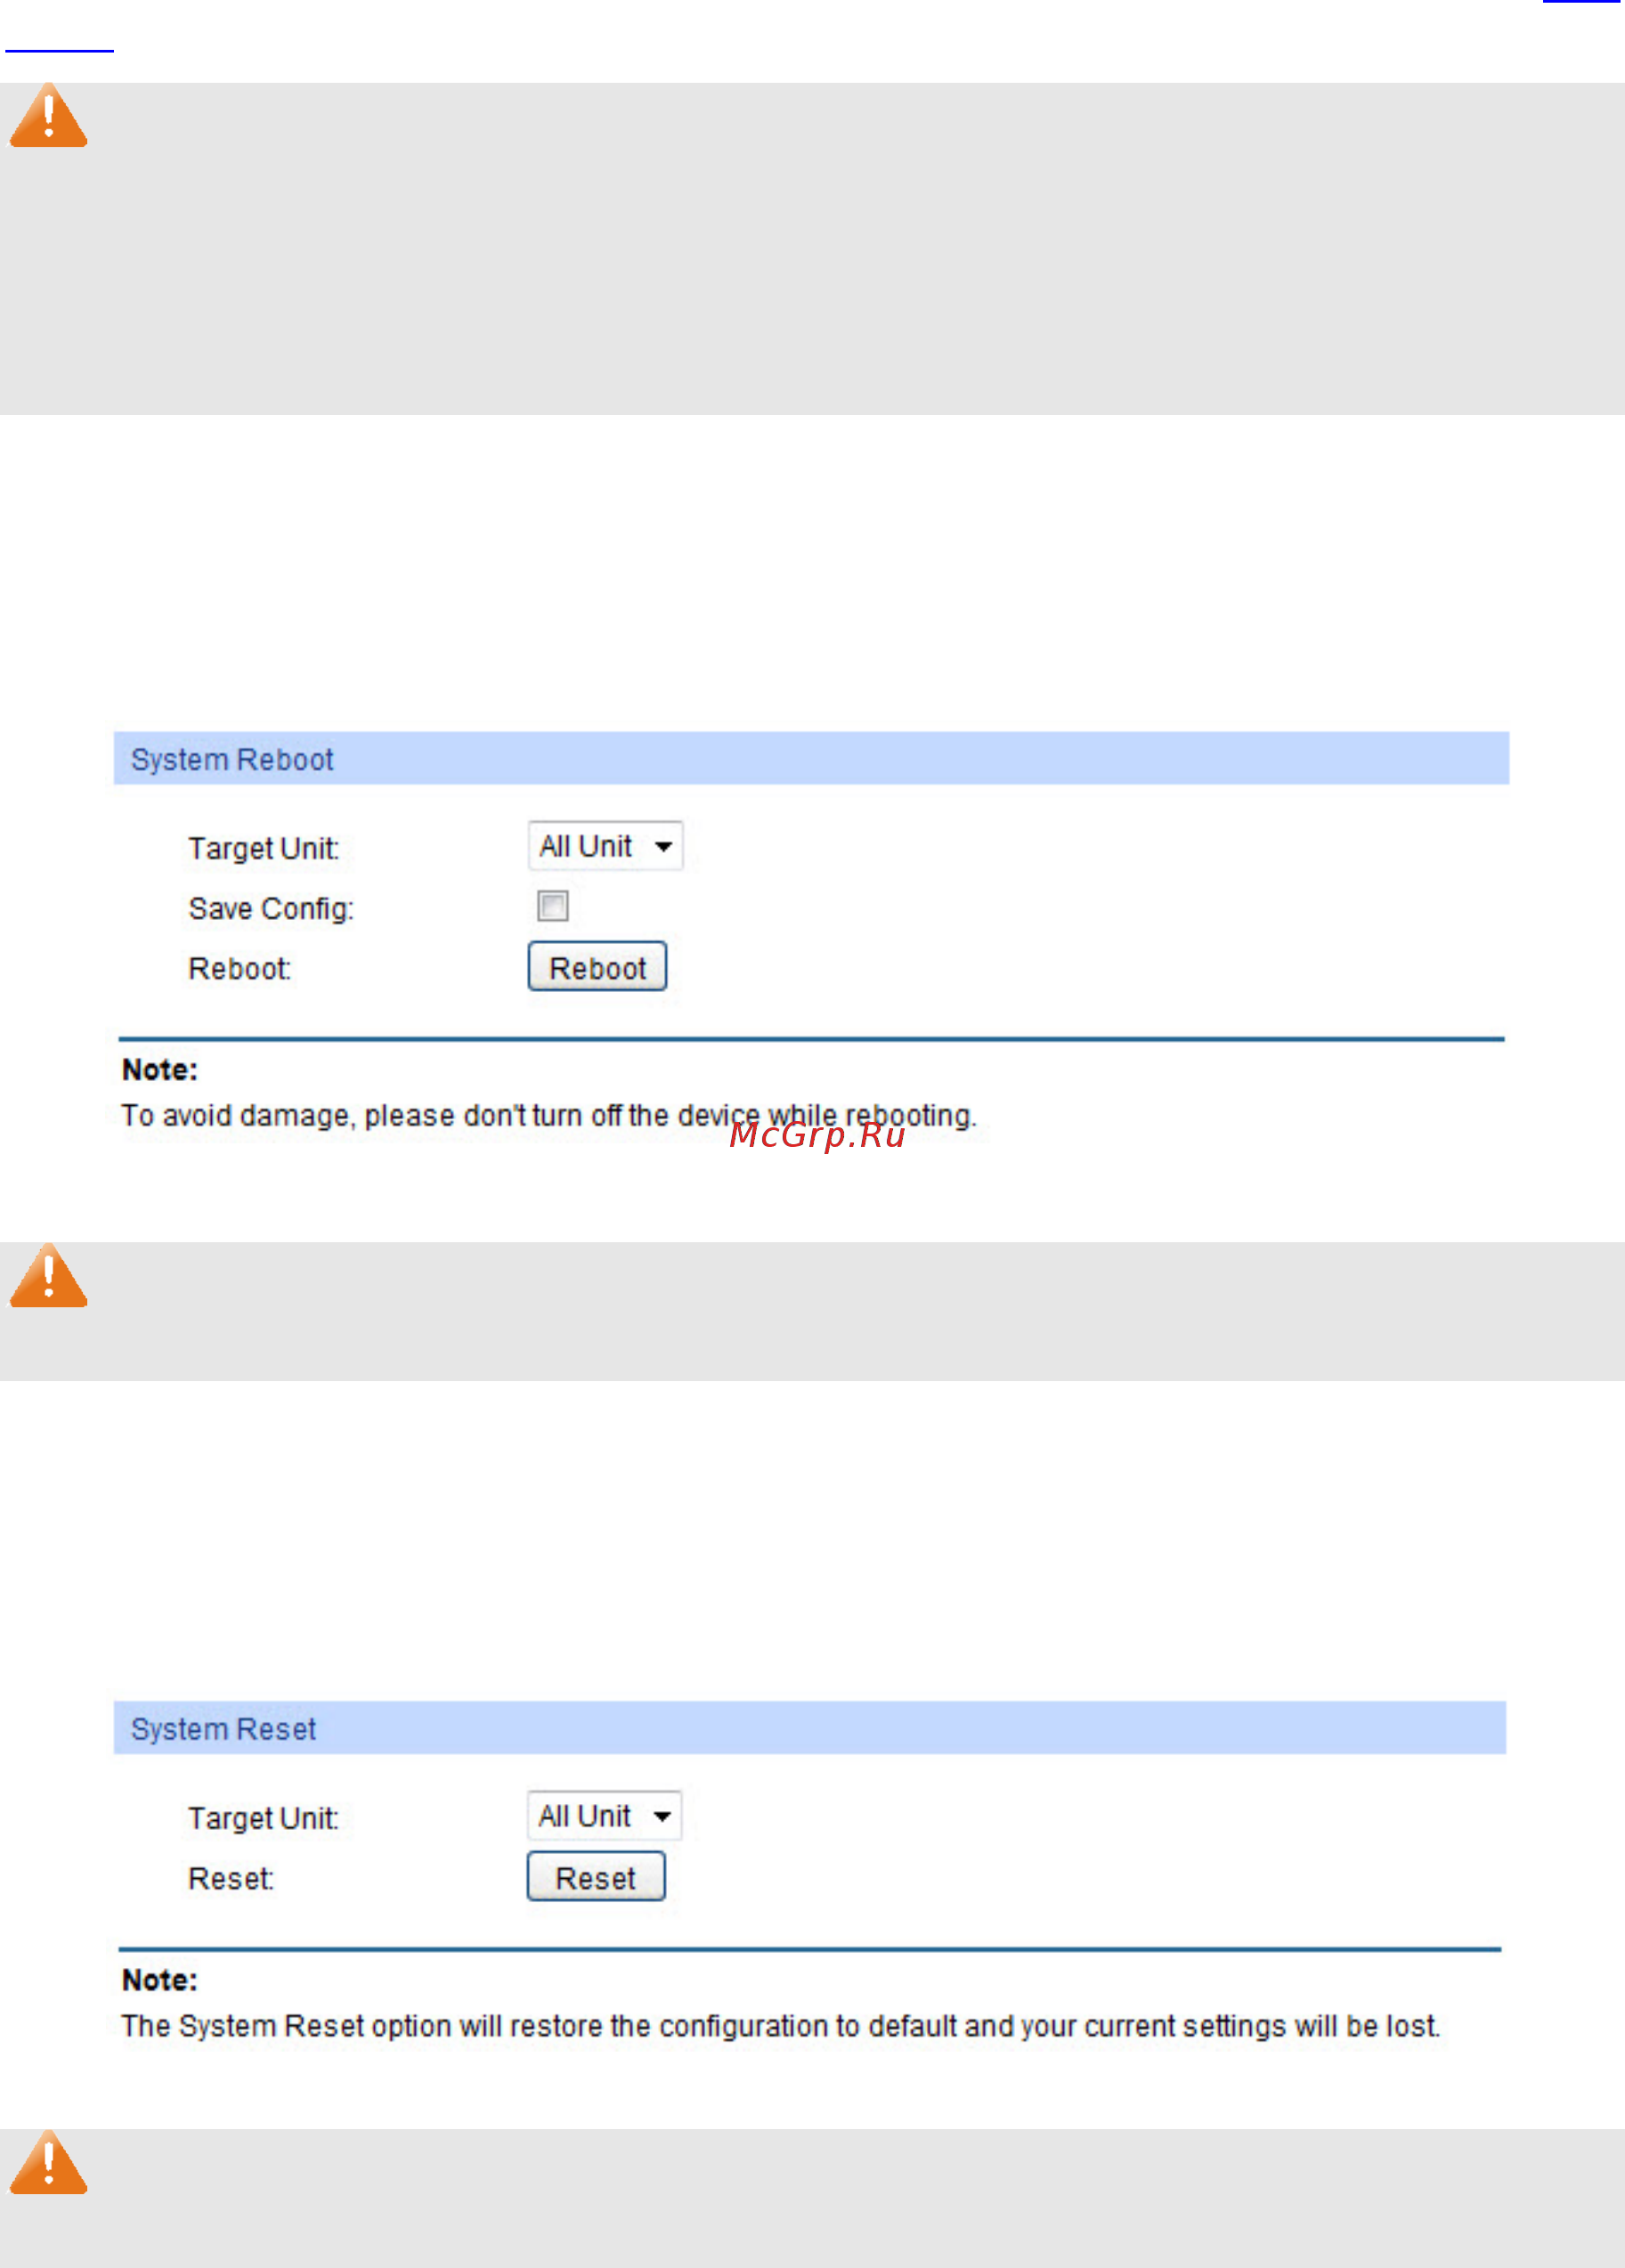Click the Reboot button

(597, 967)
